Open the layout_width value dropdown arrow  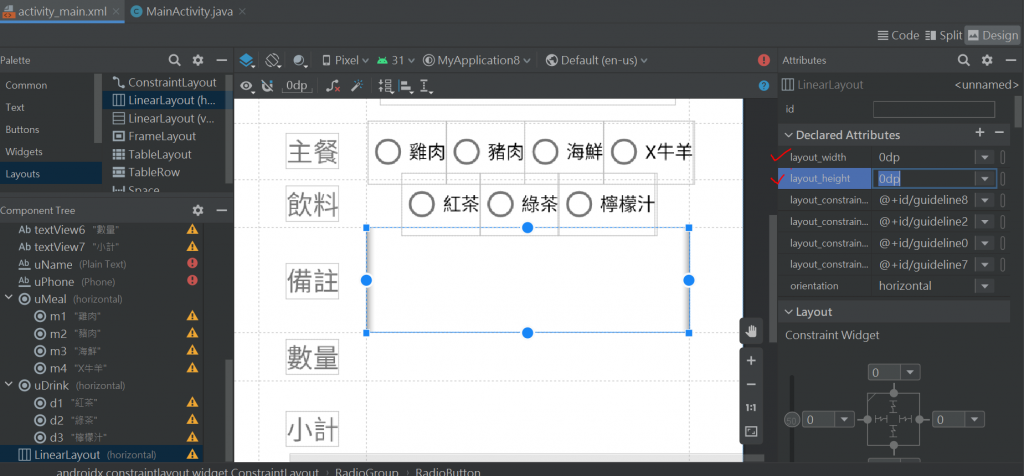click(984, 157)
